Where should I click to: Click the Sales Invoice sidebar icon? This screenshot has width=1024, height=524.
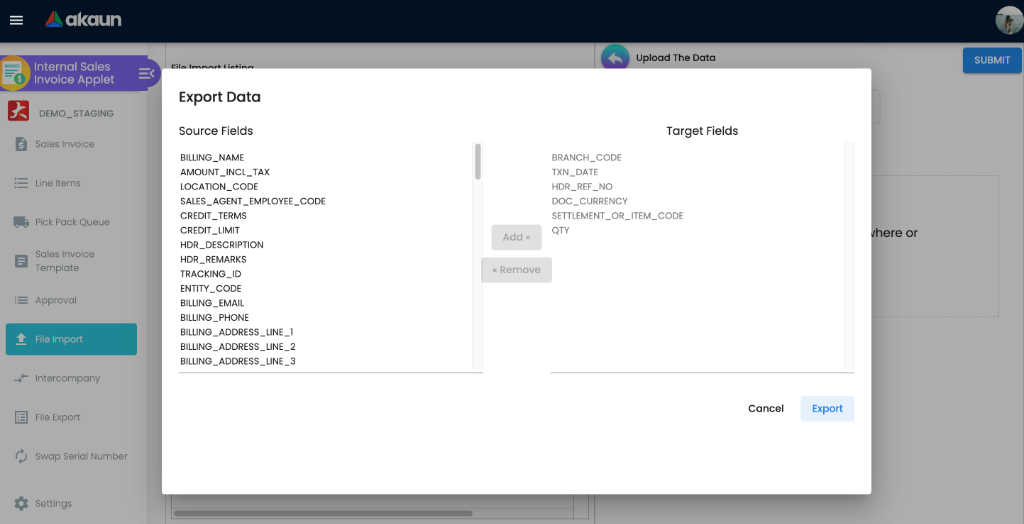[21, 144]
